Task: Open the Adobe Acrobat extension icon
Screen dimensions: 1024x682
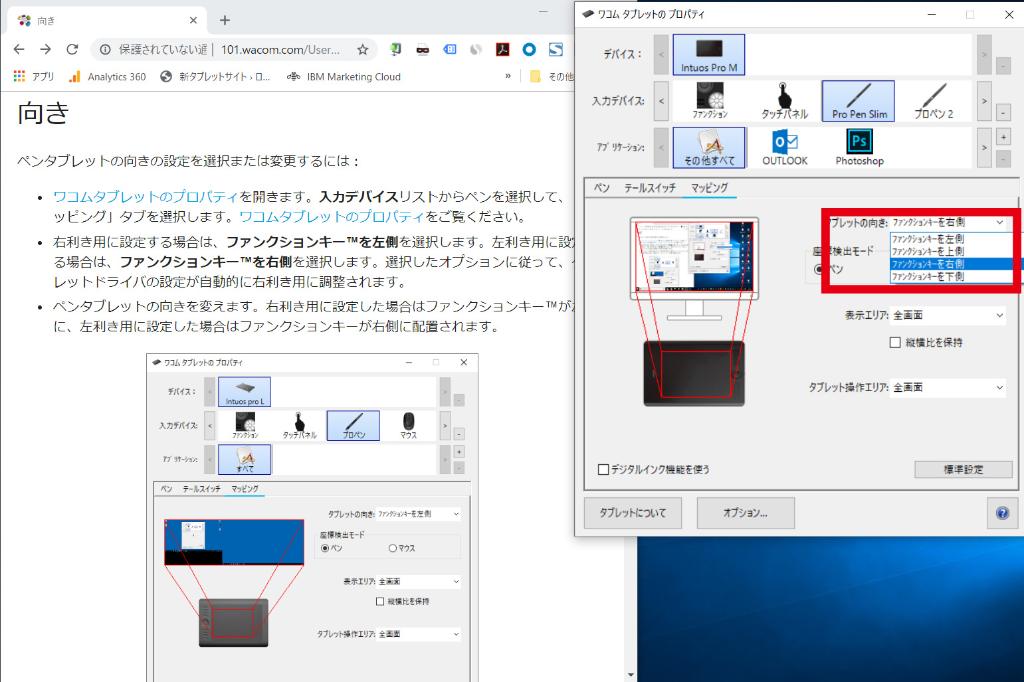Action: pos(502,49)
